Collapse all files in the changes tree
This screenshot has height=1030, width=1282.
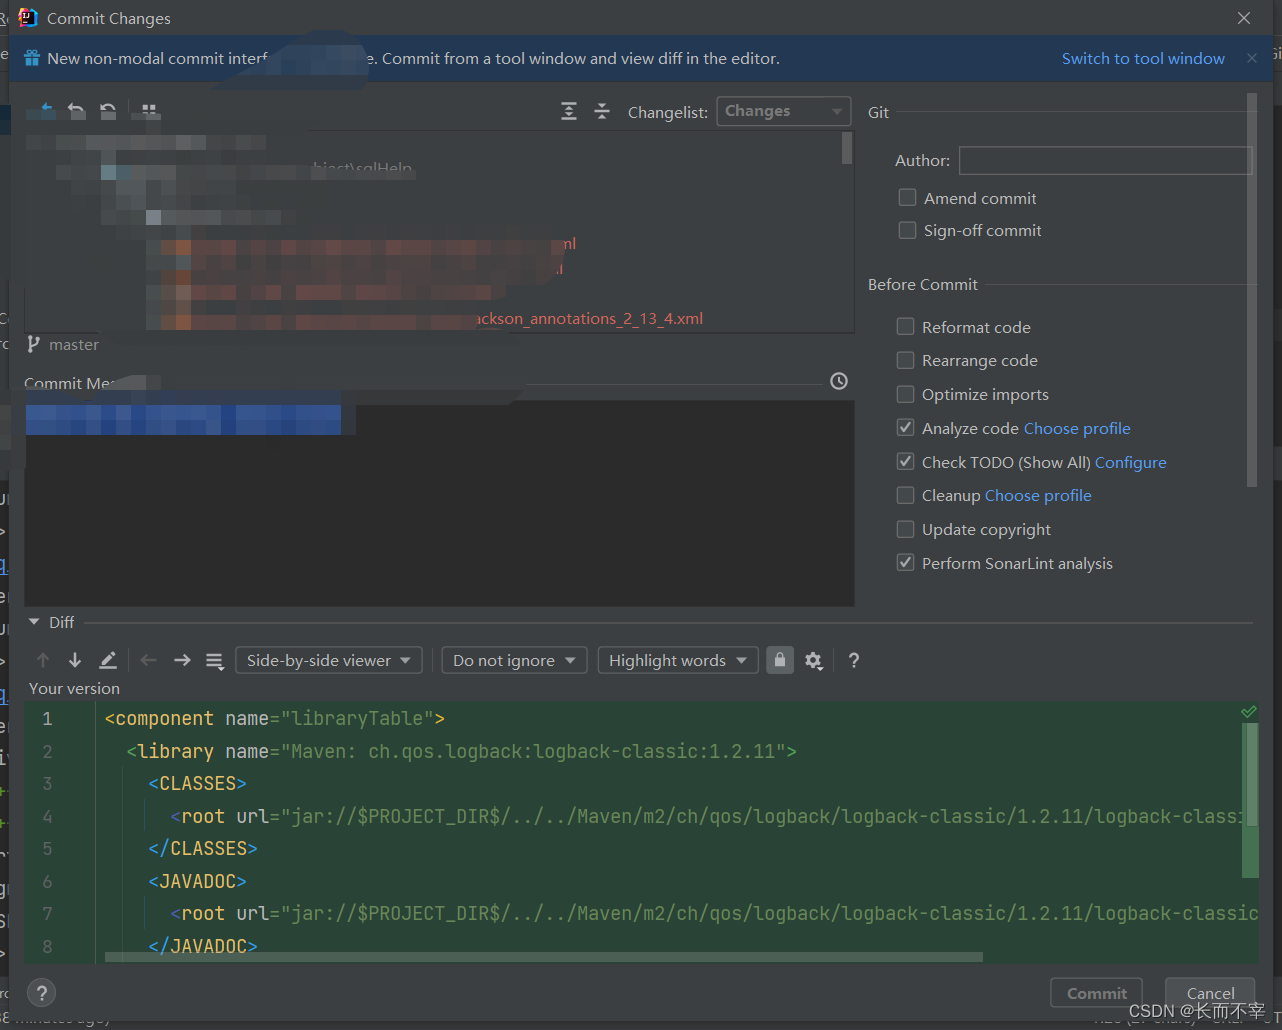(x=602, y=111)
